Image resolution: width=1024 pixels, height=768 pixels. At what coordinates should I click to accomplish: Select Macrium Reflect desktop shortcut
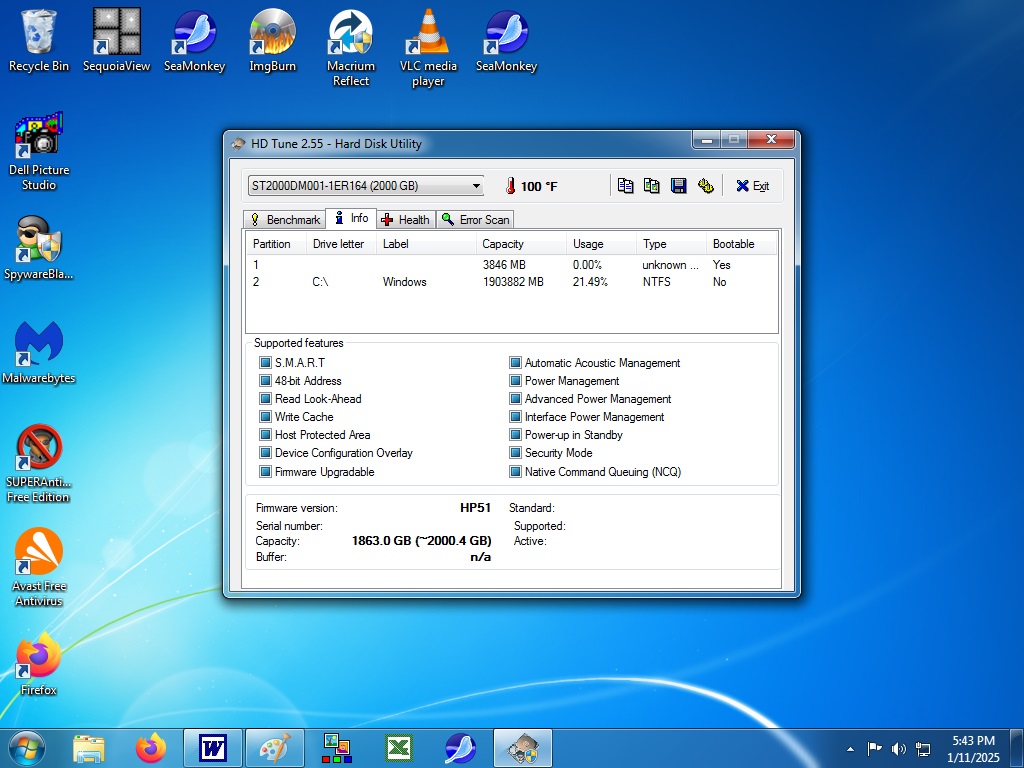[351, 48]
